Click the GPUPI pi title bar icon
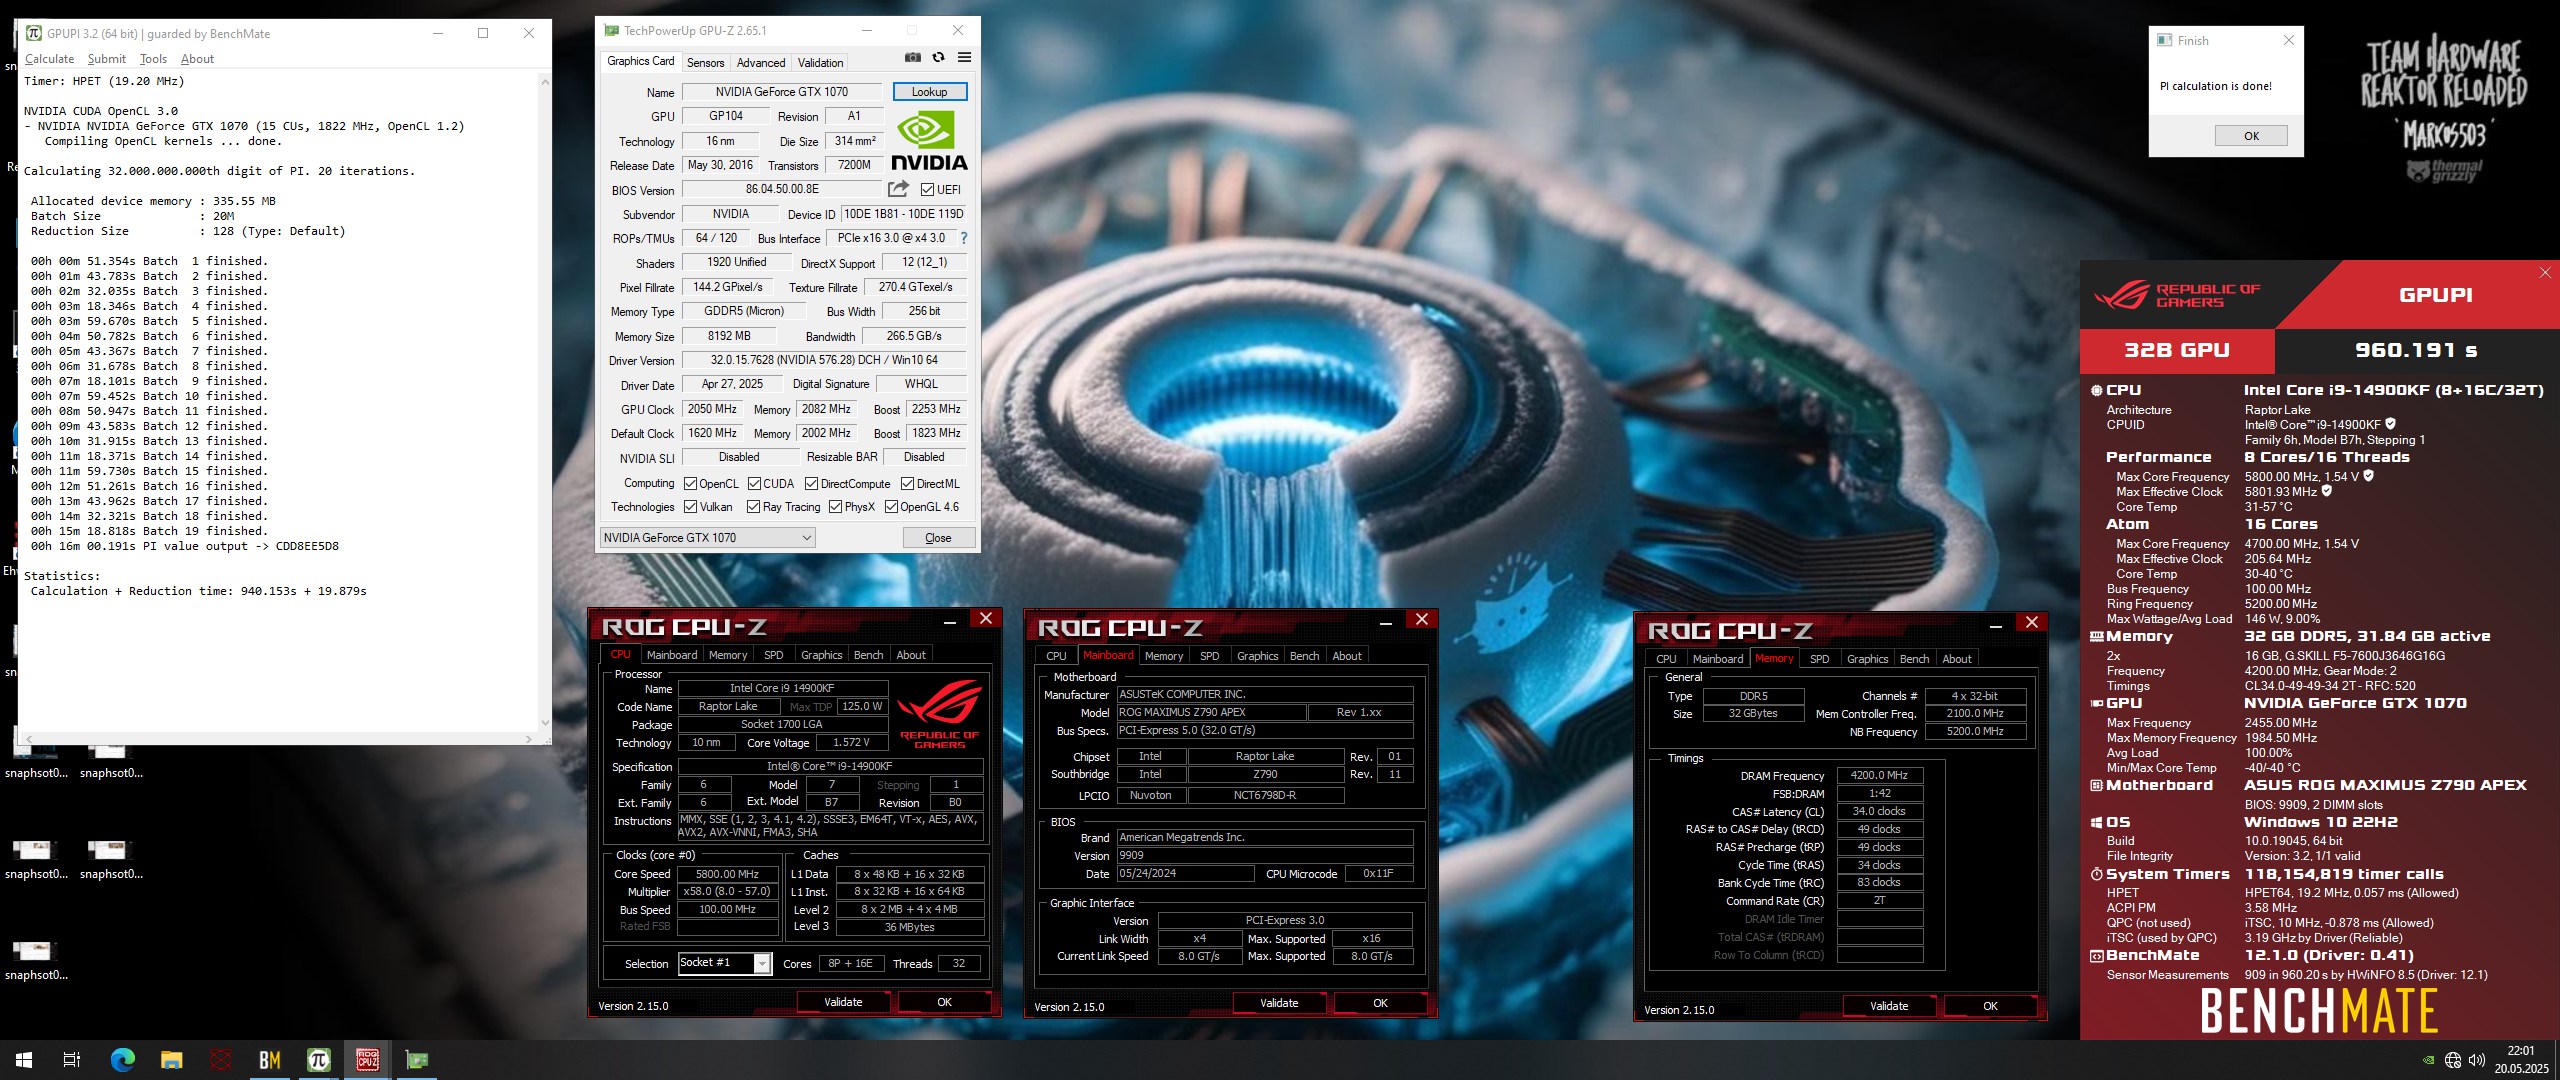 [x=34, y=33]
